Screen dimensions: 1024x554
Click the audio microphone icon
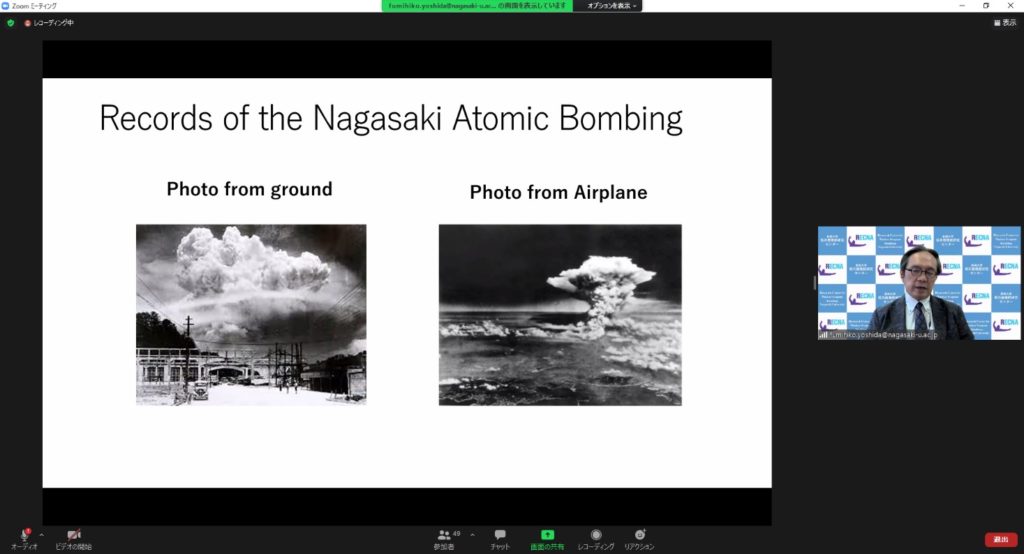[x=24, y=535]
